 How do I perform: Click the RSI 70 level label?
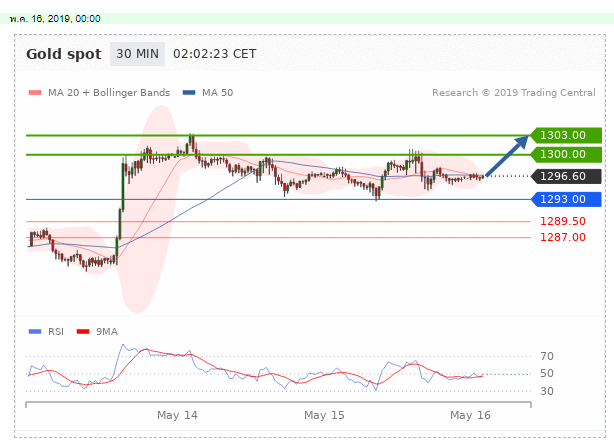click(547, 356)
